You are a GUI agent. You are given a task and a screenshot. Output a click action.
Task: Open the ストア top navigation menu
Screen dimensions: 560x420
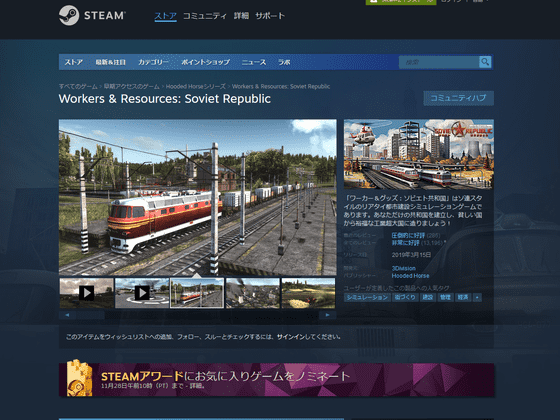(x=165, y=16)
